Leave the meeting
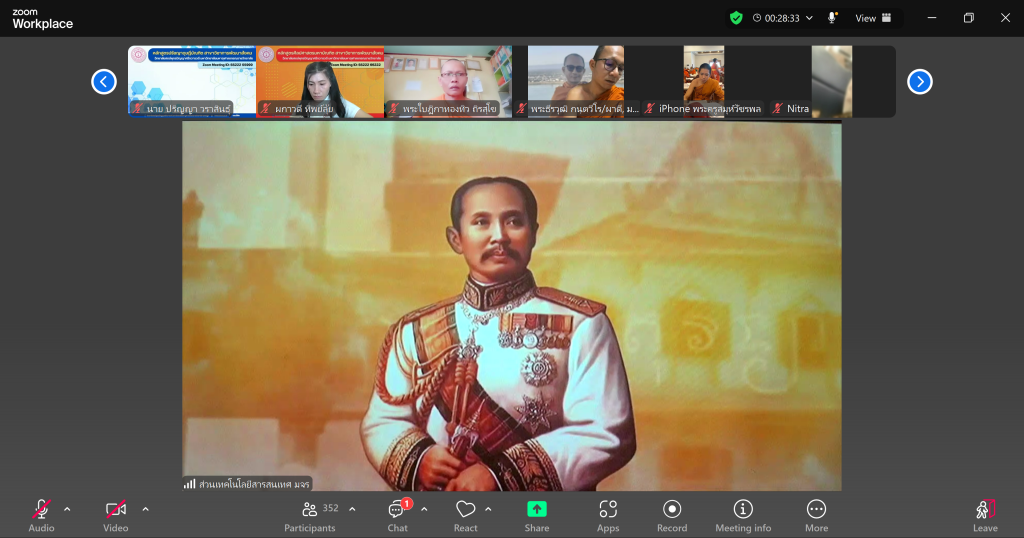The image size is (1024, 538). (x=985, y=515)
